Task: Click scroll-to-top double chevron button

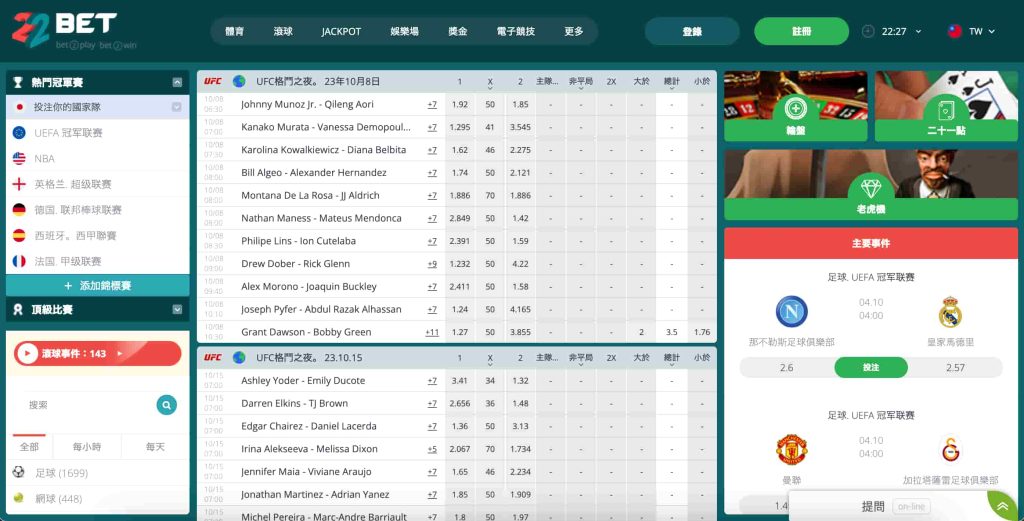Action: pyautogui.click(x=1002, y=507)
